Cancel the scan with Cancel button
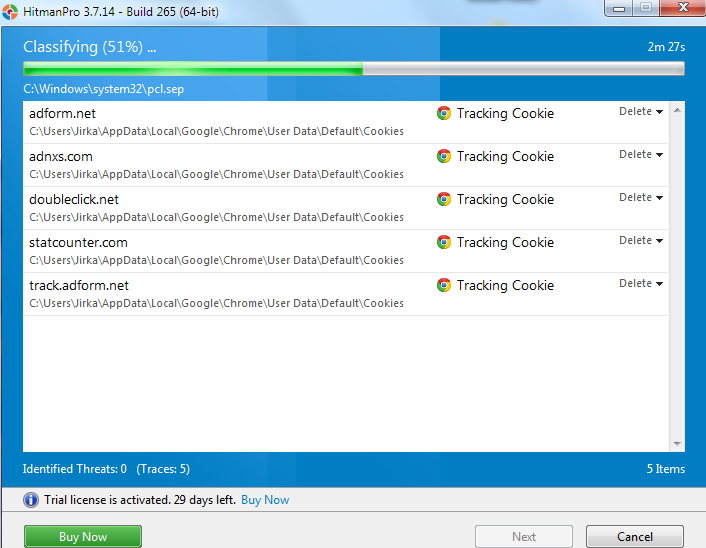The image size is (706, 548). pos(635,536)
